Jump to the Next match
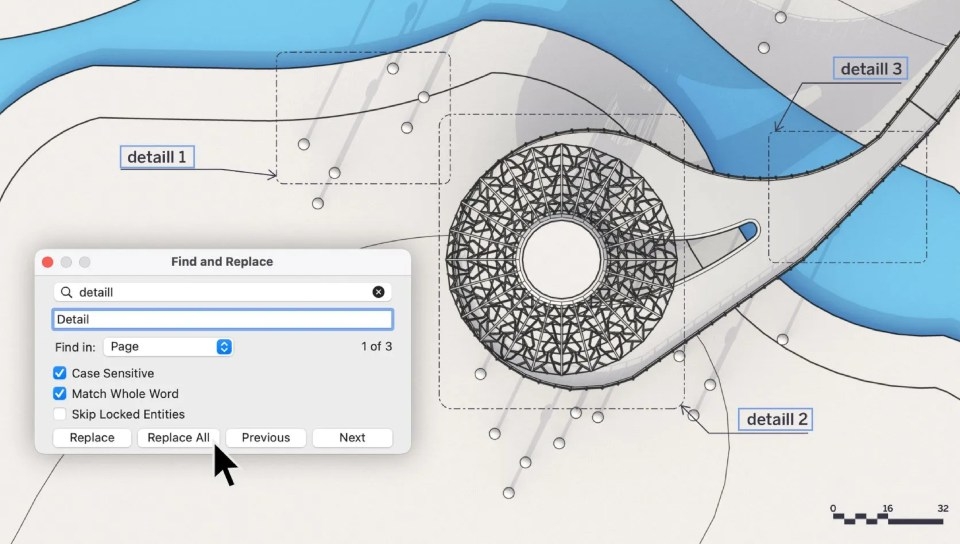This screenshot has width=960, height=544. (x=352, y=438)
